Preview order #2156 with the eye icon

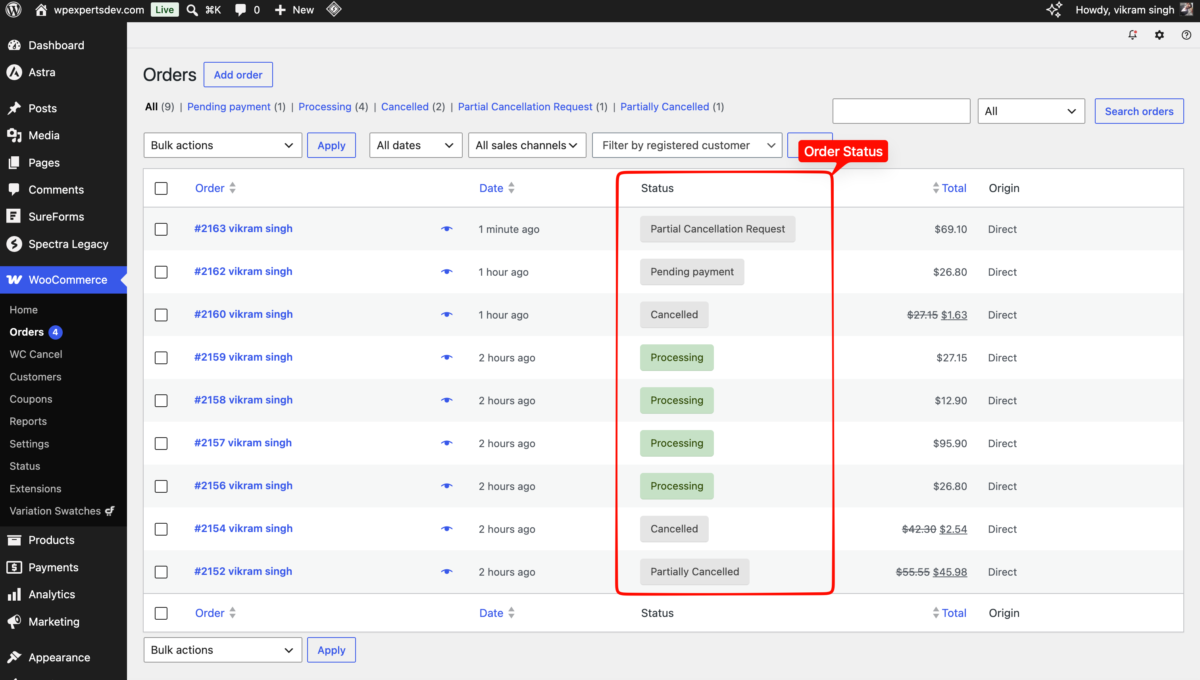tap(447, 486)
